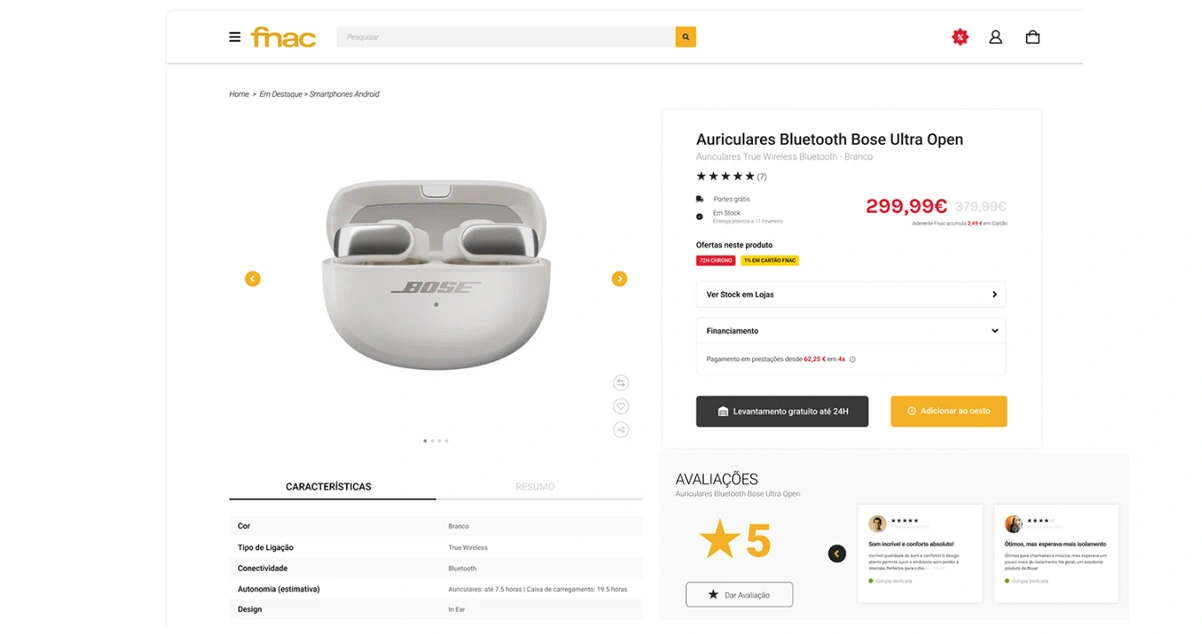1202x634 pixels.
Task: Click the compare product icon
Action: pos(621,383)
